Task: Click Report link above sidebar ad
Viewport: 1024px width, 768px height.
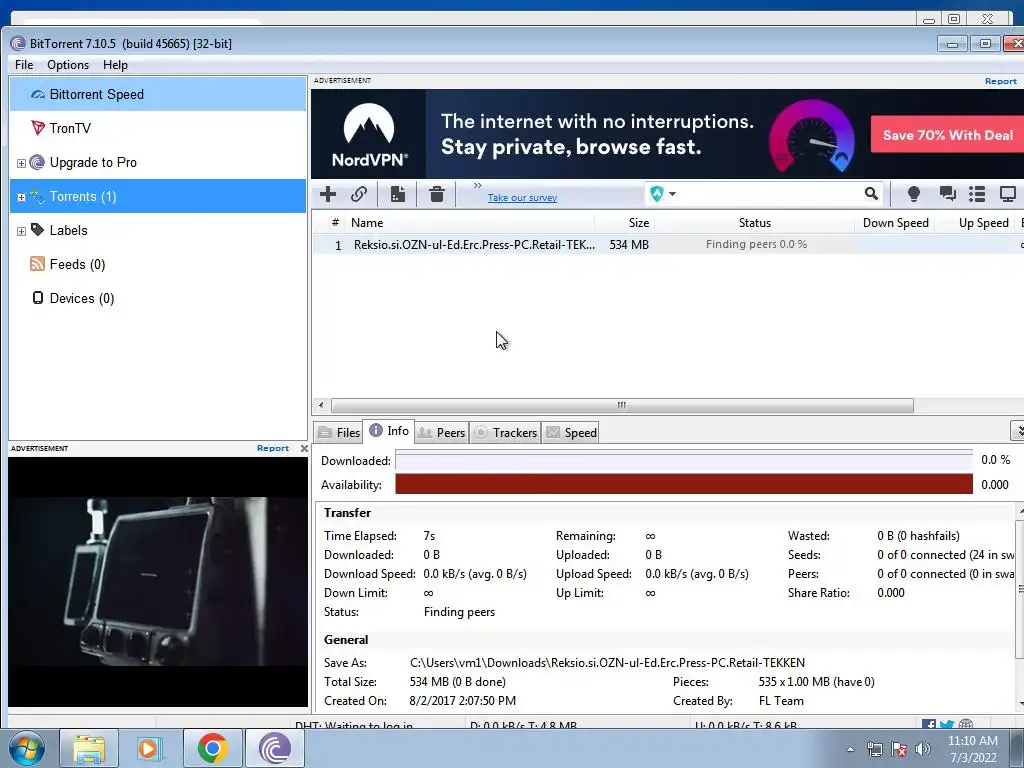Action: [x=272, y=448]
